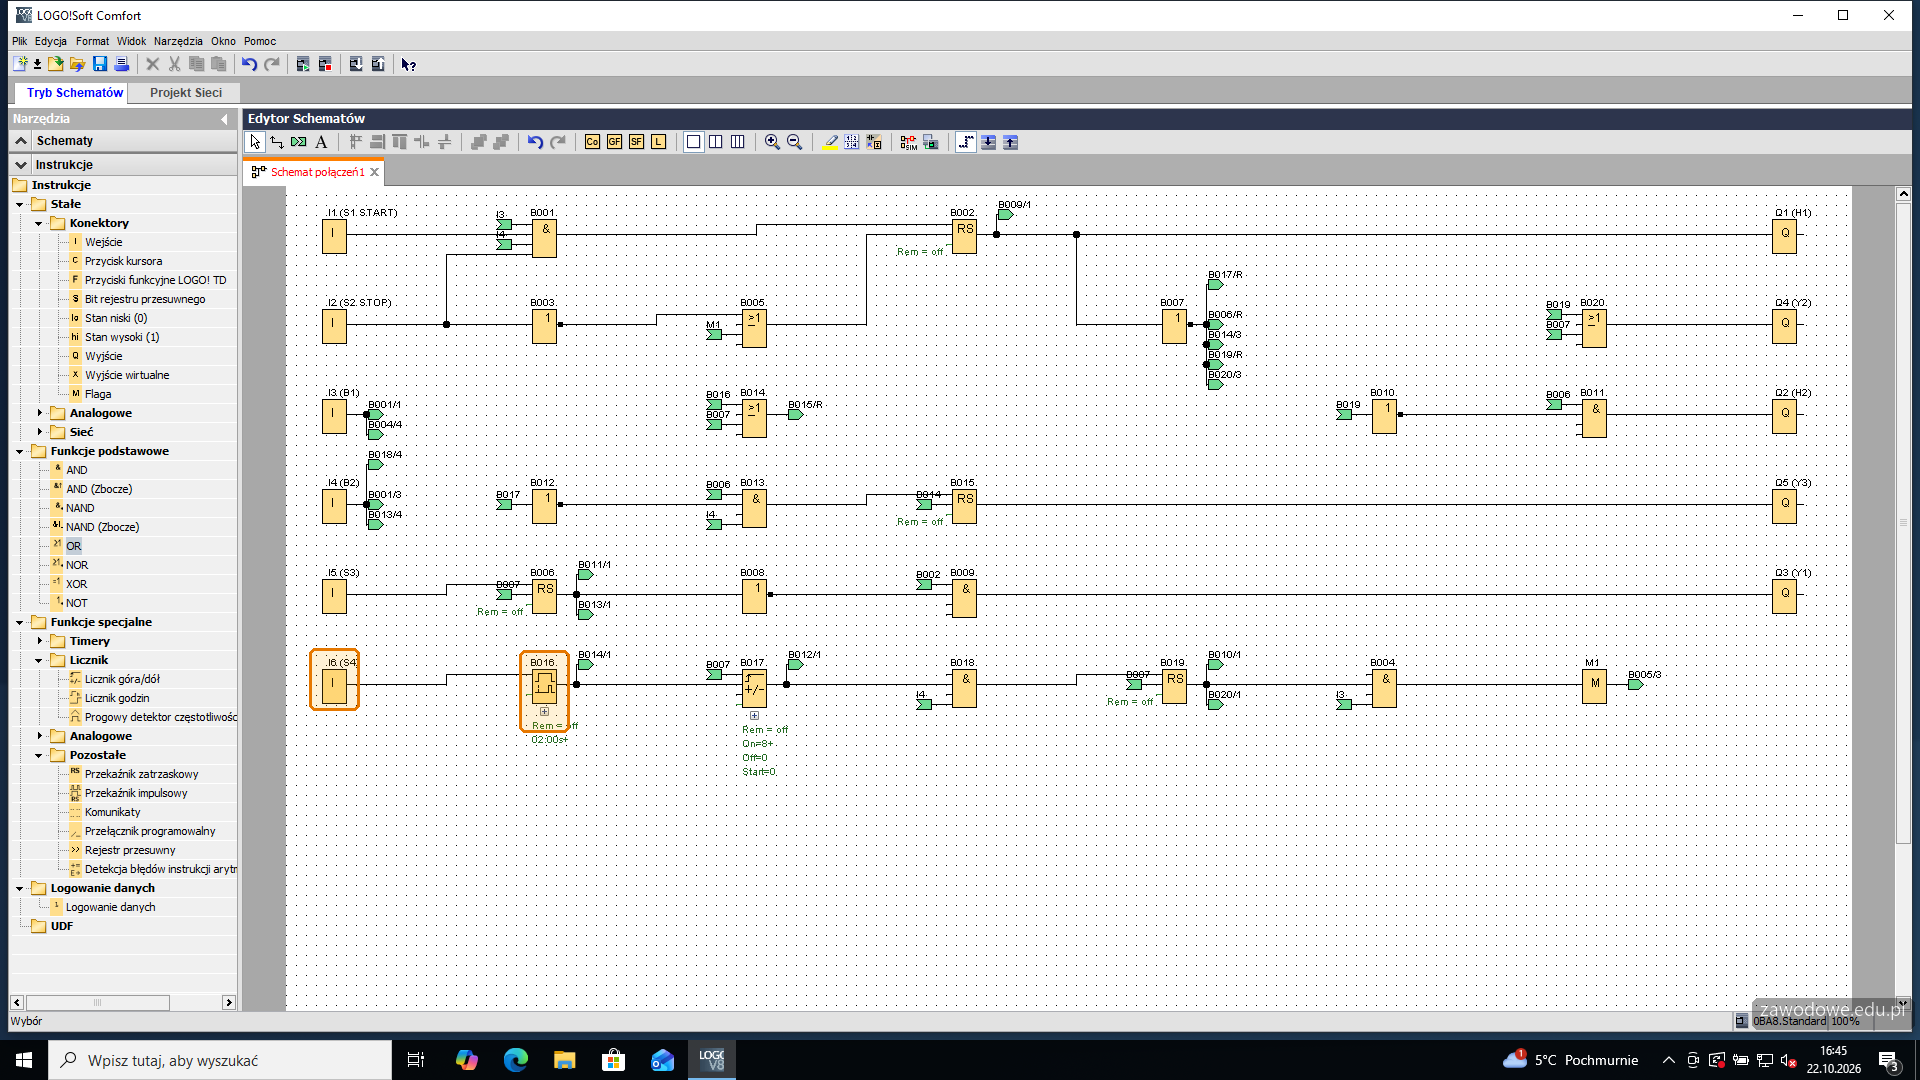Select Przekaźnik zatrzaskowy in tree
This screenshot has width=1920, height=1080.
pyautogui.click(x=141, y=774)
